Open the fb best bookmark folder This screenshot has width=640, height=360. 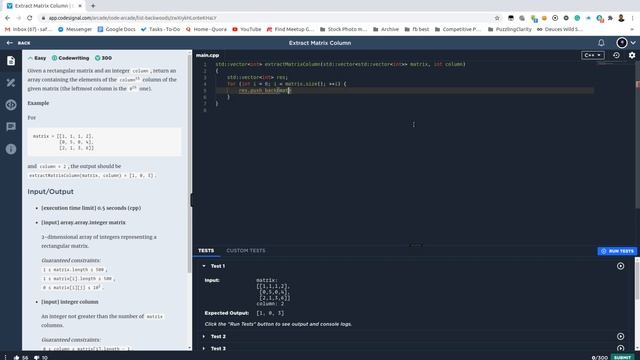pos(417,29)
